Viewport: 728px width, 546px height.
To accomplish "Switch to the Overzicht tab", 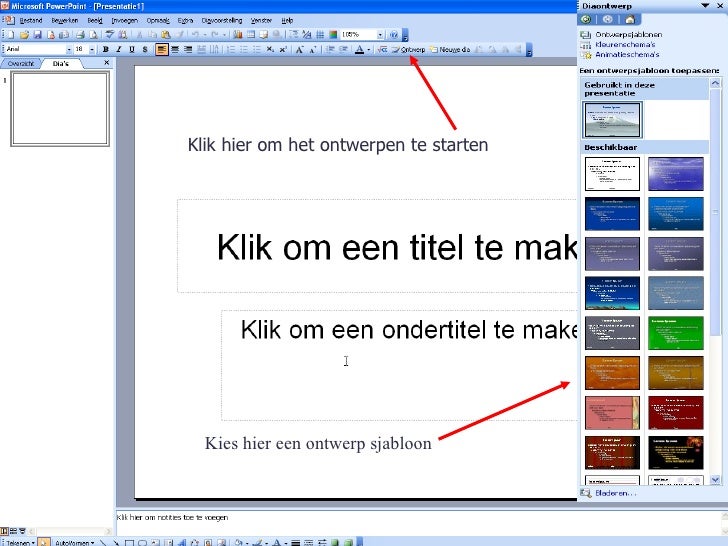I will pos(21,64).
